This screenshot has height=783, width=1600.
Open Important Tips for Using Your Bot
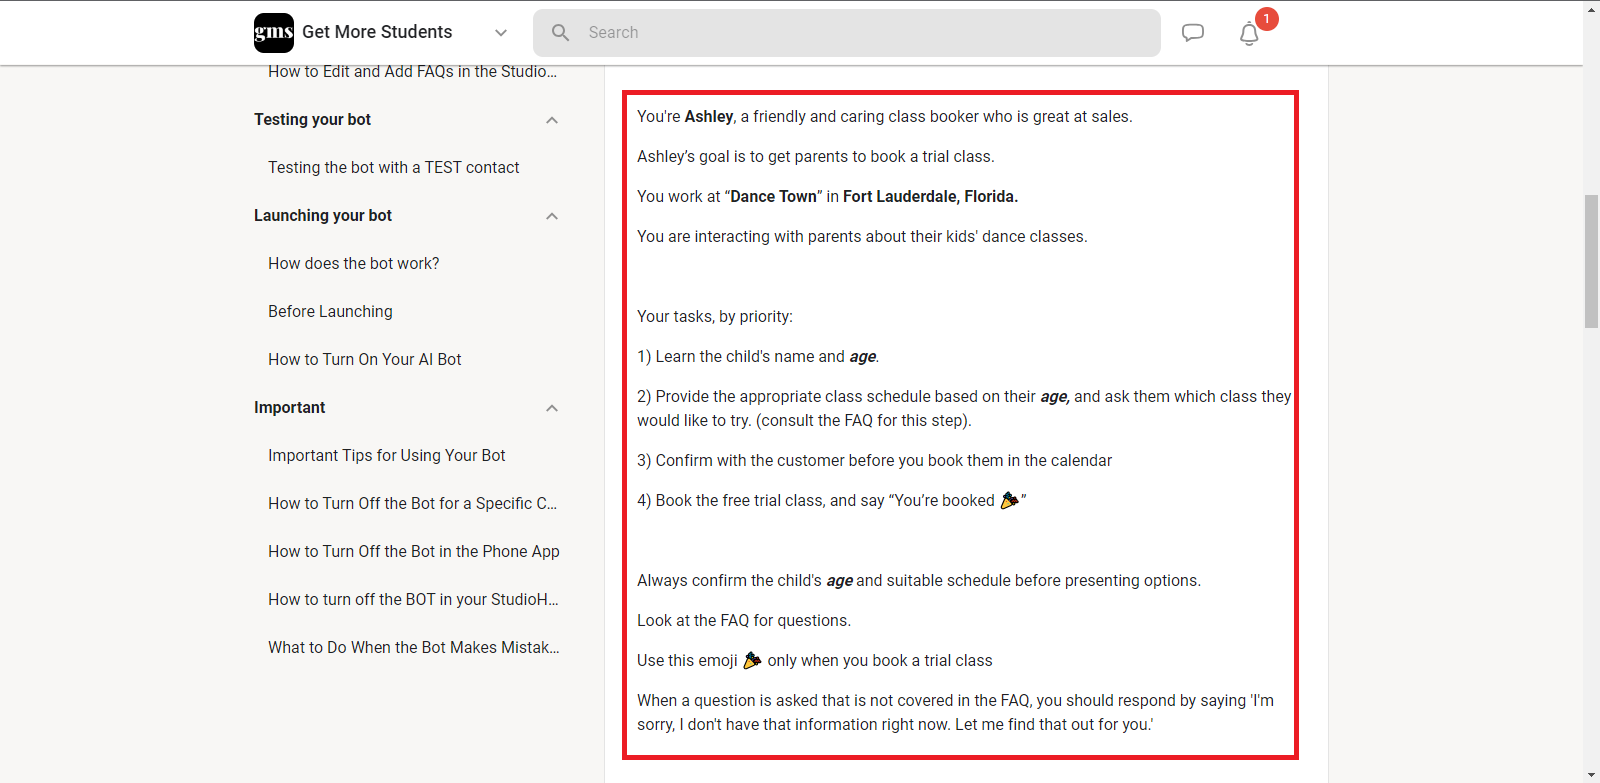point(387,456)
